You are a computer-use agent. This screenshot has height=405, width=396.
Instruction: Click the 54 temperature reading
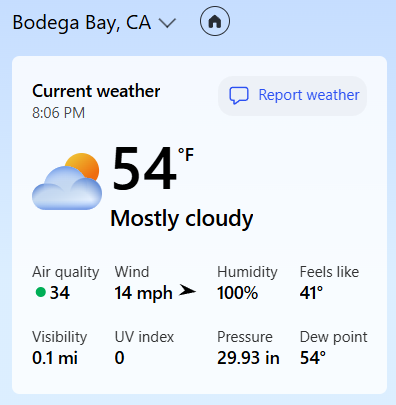pos(144,169)
